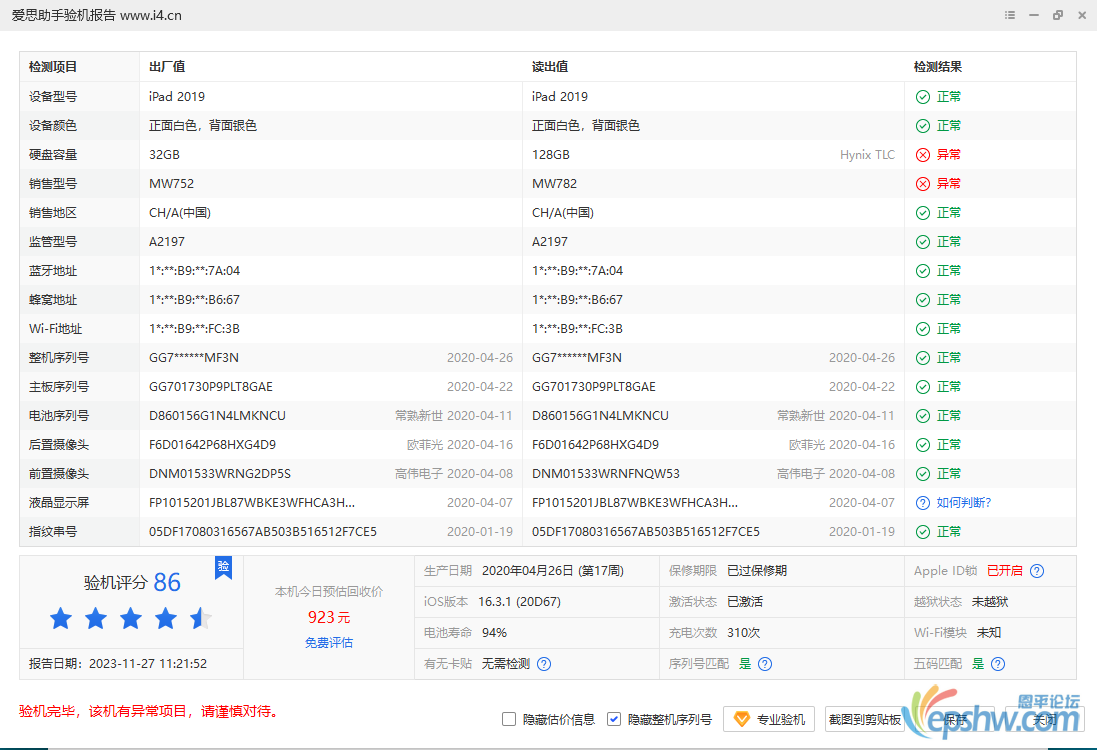1097x750 pixels.
Task: Click the 电池寿命 value 94%
Action: (x=494, y=632)
